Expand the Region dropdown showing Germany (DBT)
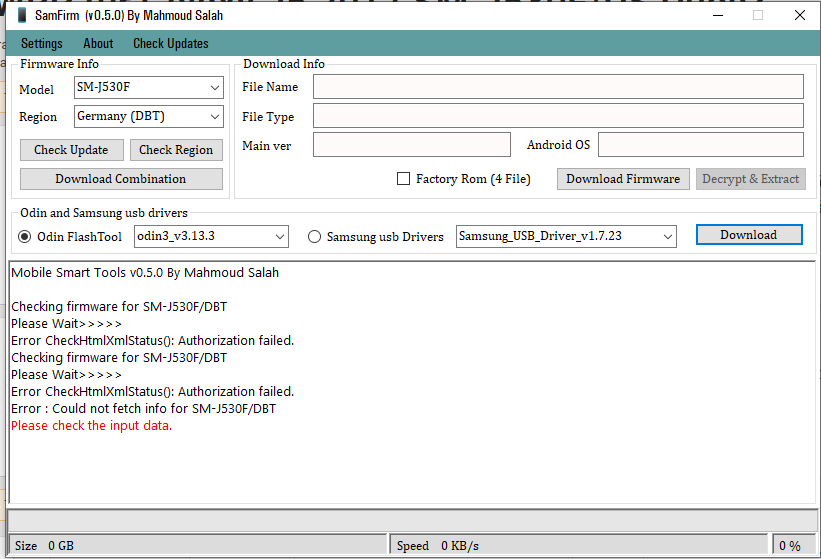The image size is (821, 559). 149,116
